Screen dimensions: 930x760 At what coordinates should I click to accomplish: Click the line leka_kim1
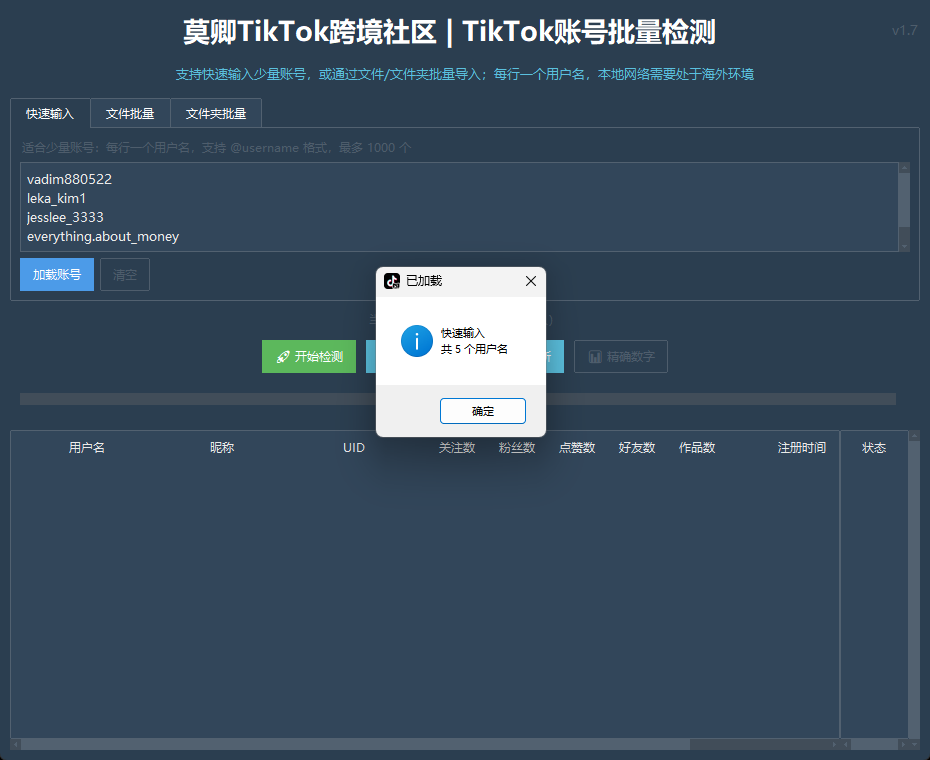pos(56,198)
